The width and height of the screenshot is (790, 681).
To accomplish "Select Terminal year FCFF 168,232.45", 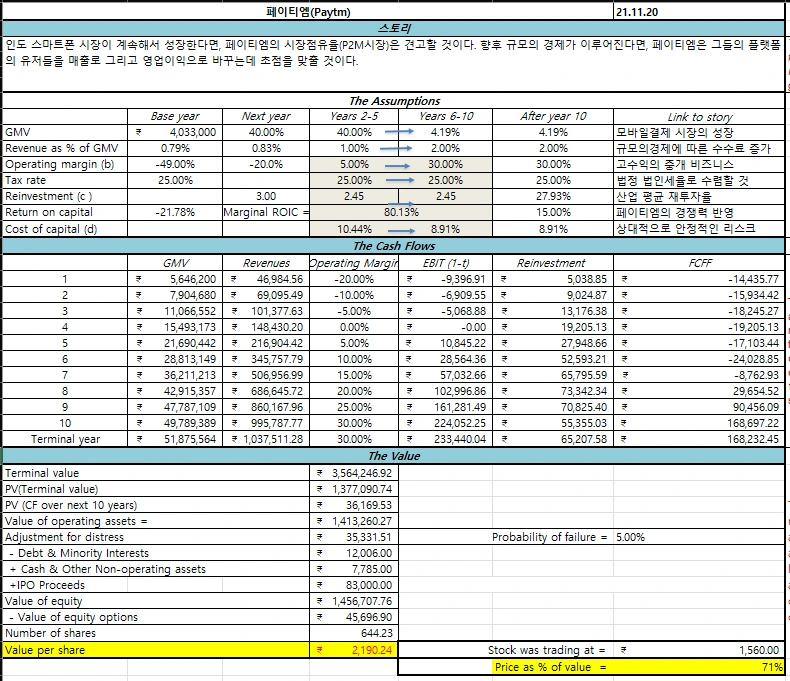I will click(x=699, y=439).
